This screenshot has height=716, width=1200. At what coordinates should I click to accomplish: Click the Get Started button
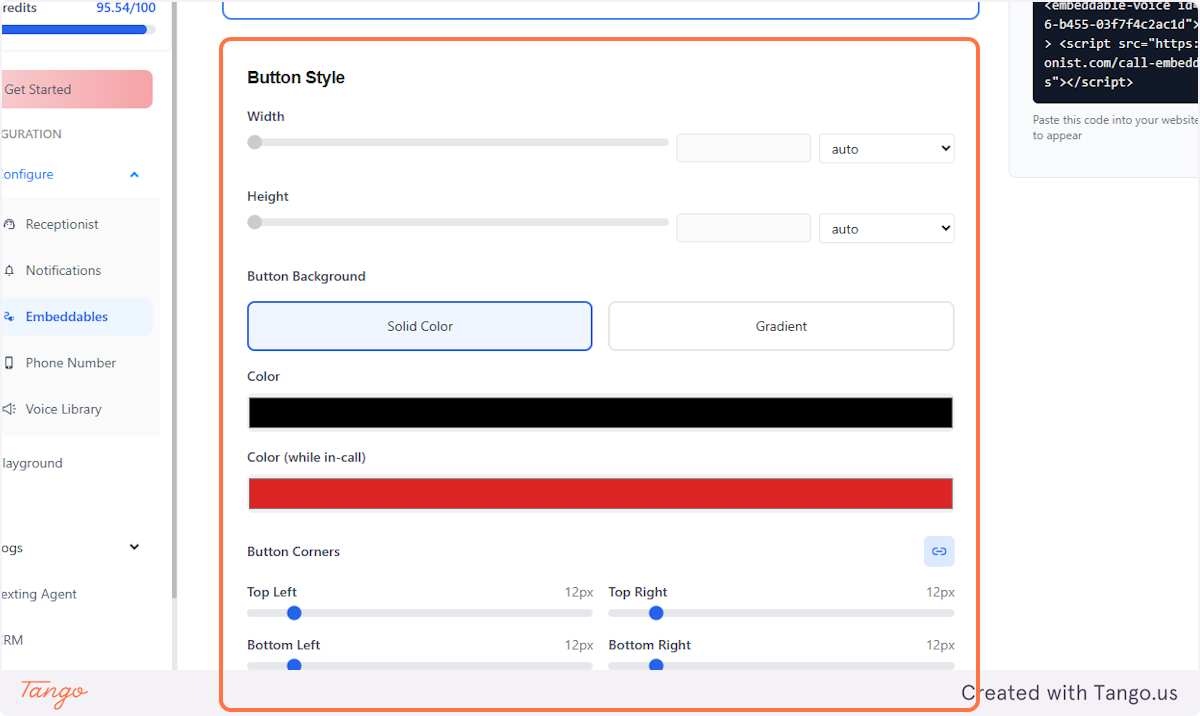[76, 89]
